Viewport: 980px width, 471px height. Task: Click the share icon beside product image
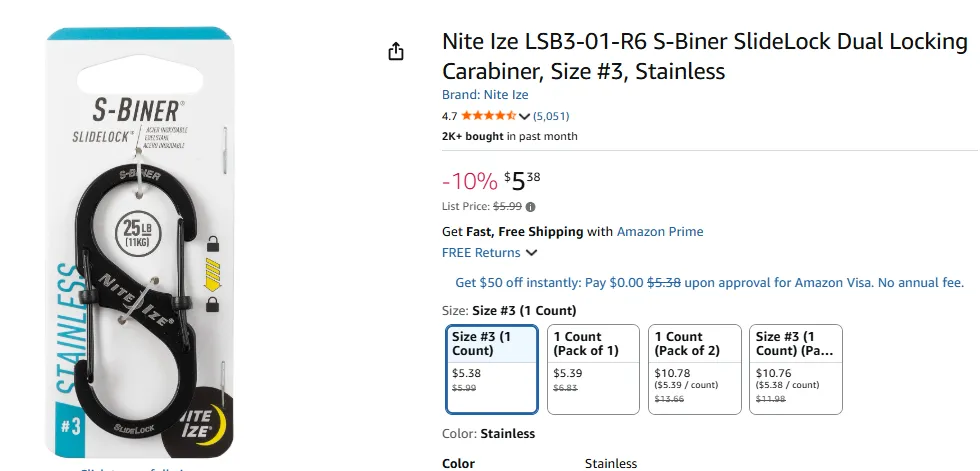click(396, 51)
